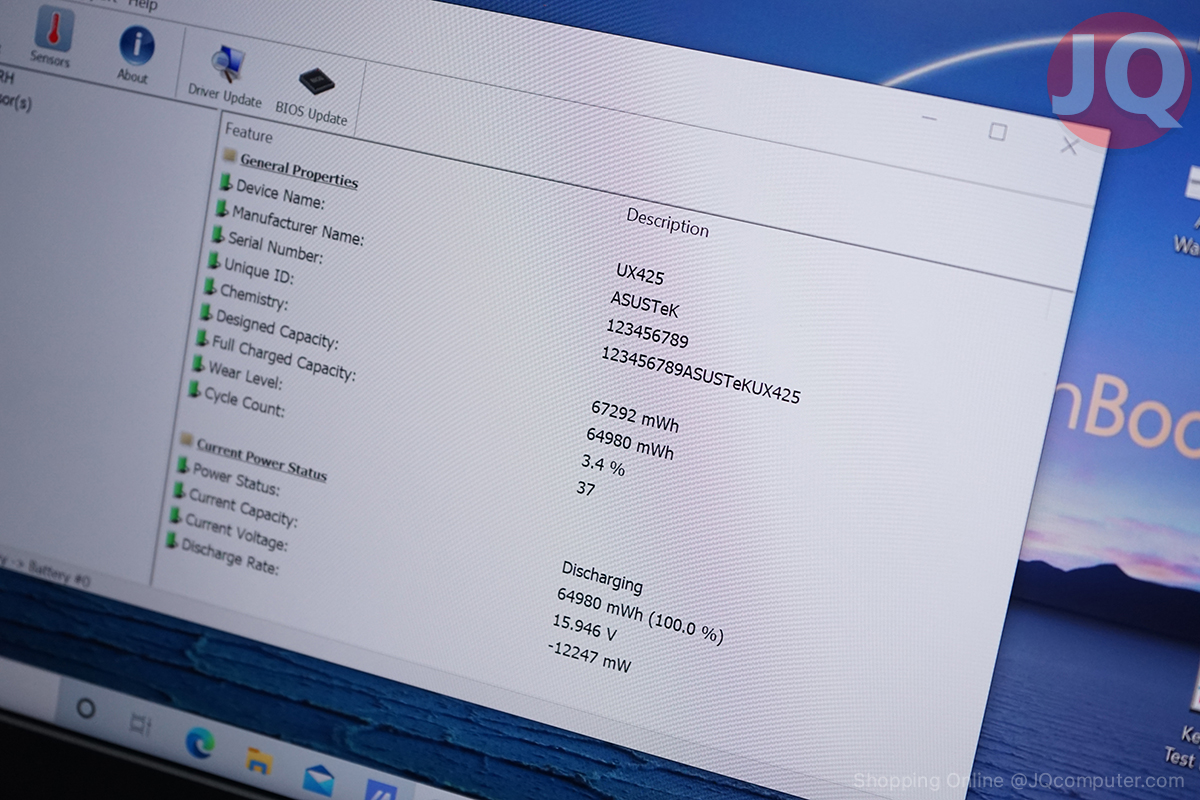
Task: Click the Feature column header
Action: coord(249,132)
